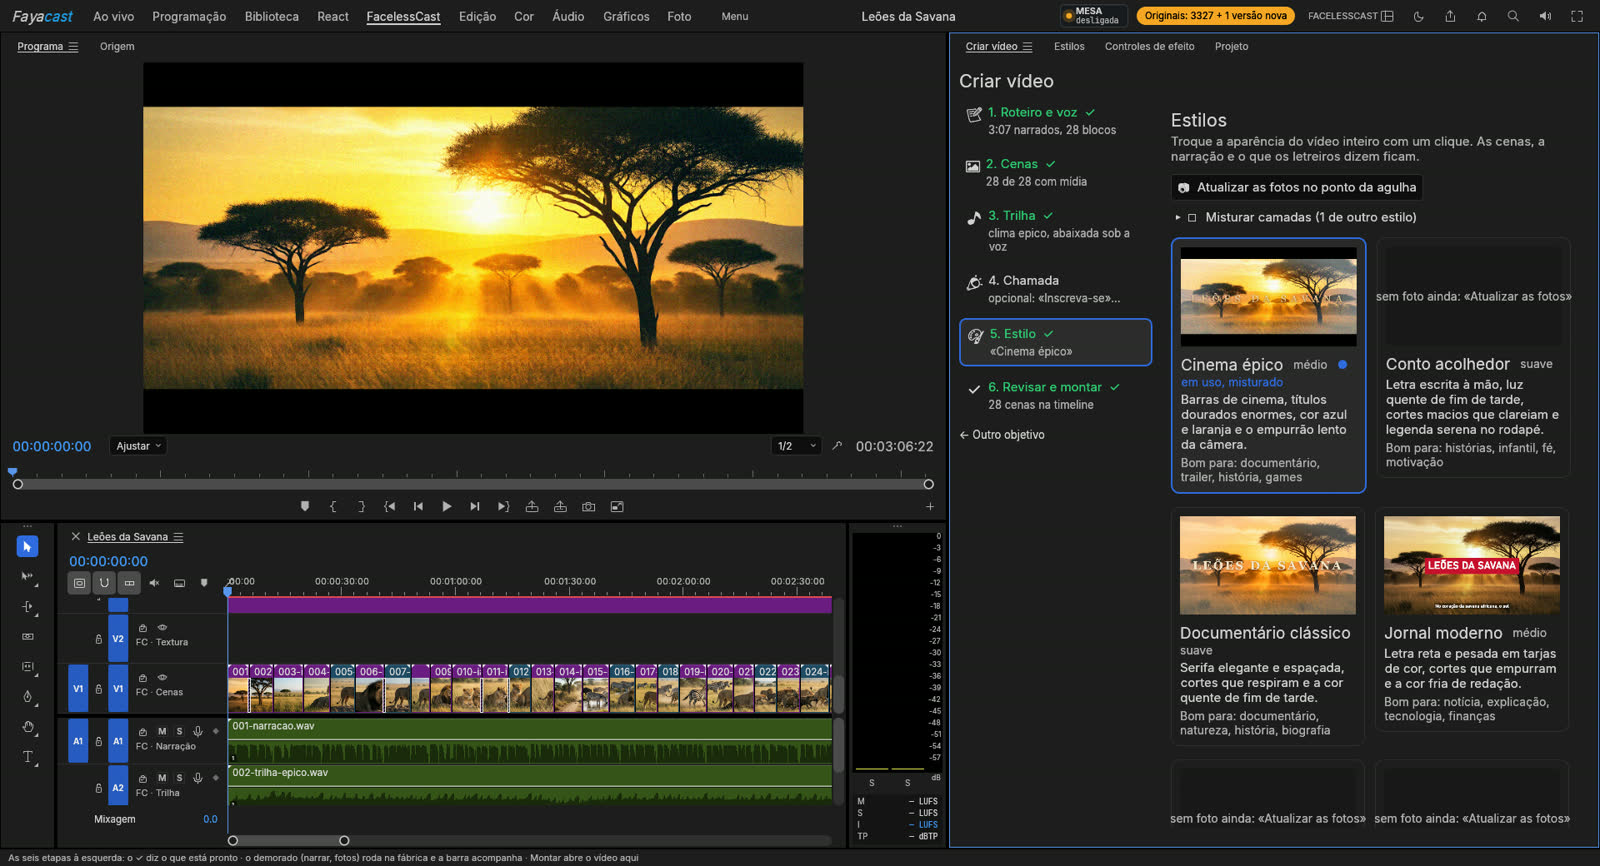The width and height of the screenshot is (1600, 866).
Task: Check the Misturar camadas checkbox
Action: [1192, 217]
